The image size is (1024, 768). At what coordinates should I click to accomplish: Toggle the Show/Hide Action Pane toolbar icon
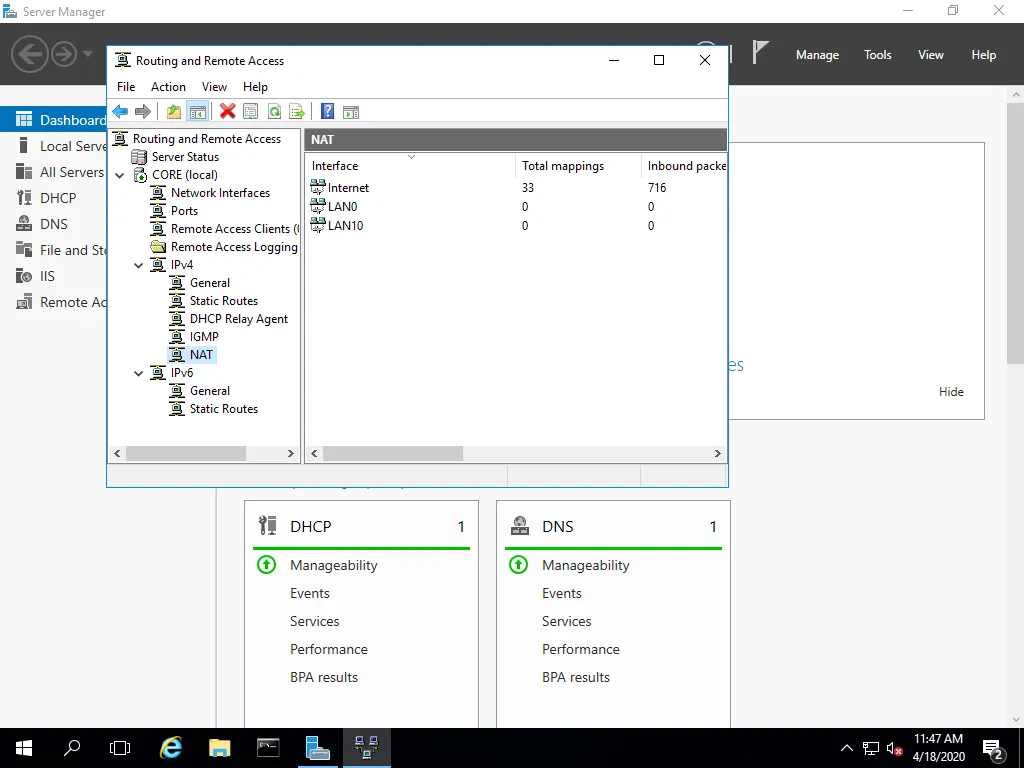point(351,112)
